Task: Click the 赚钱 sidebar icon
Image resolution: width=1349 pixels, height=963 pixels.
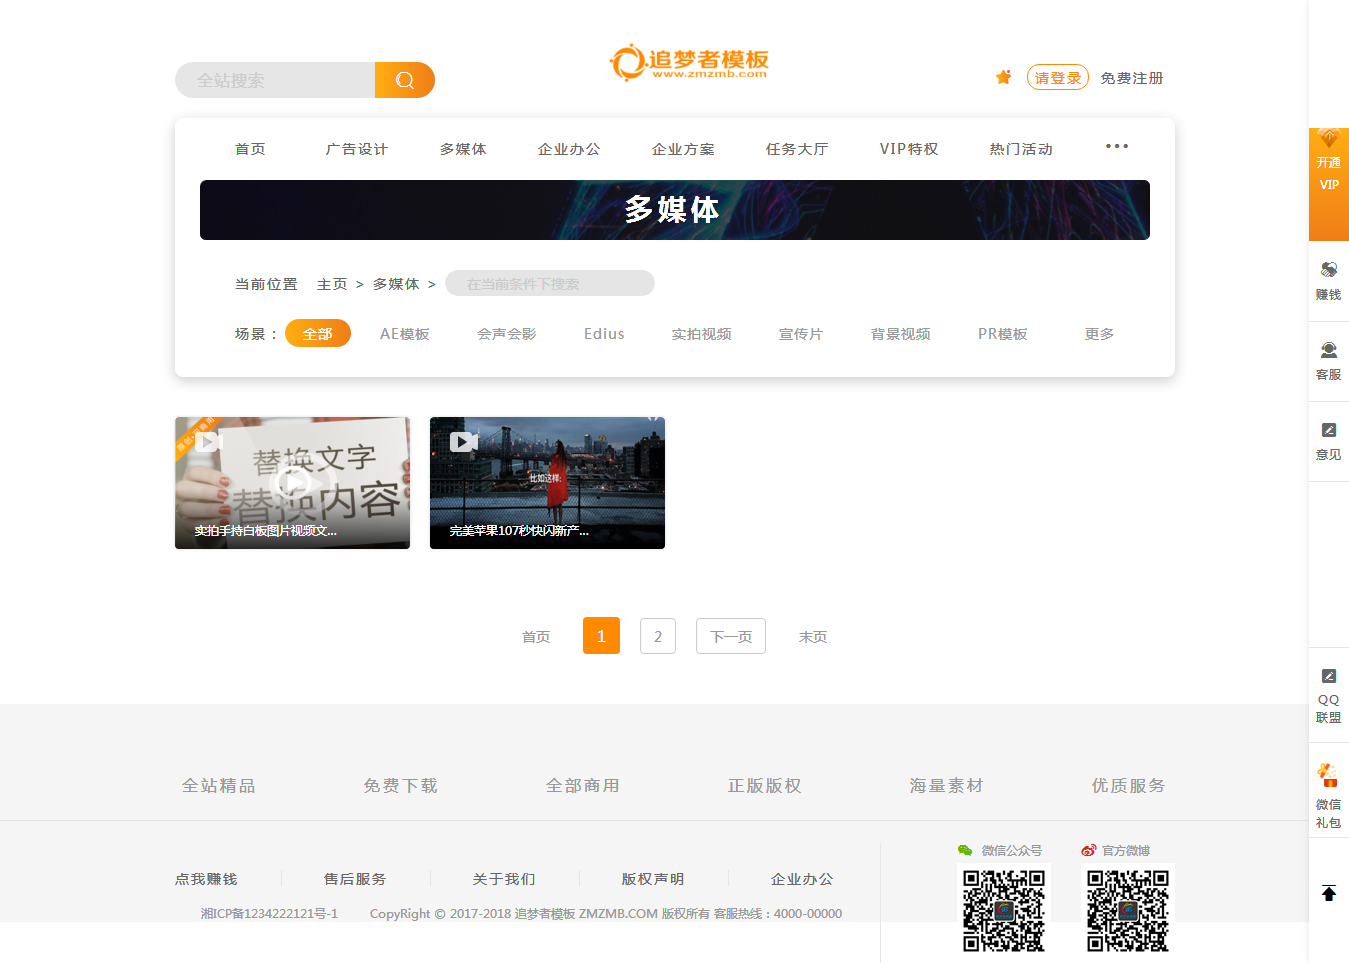Action: [x=1328, y=280]
